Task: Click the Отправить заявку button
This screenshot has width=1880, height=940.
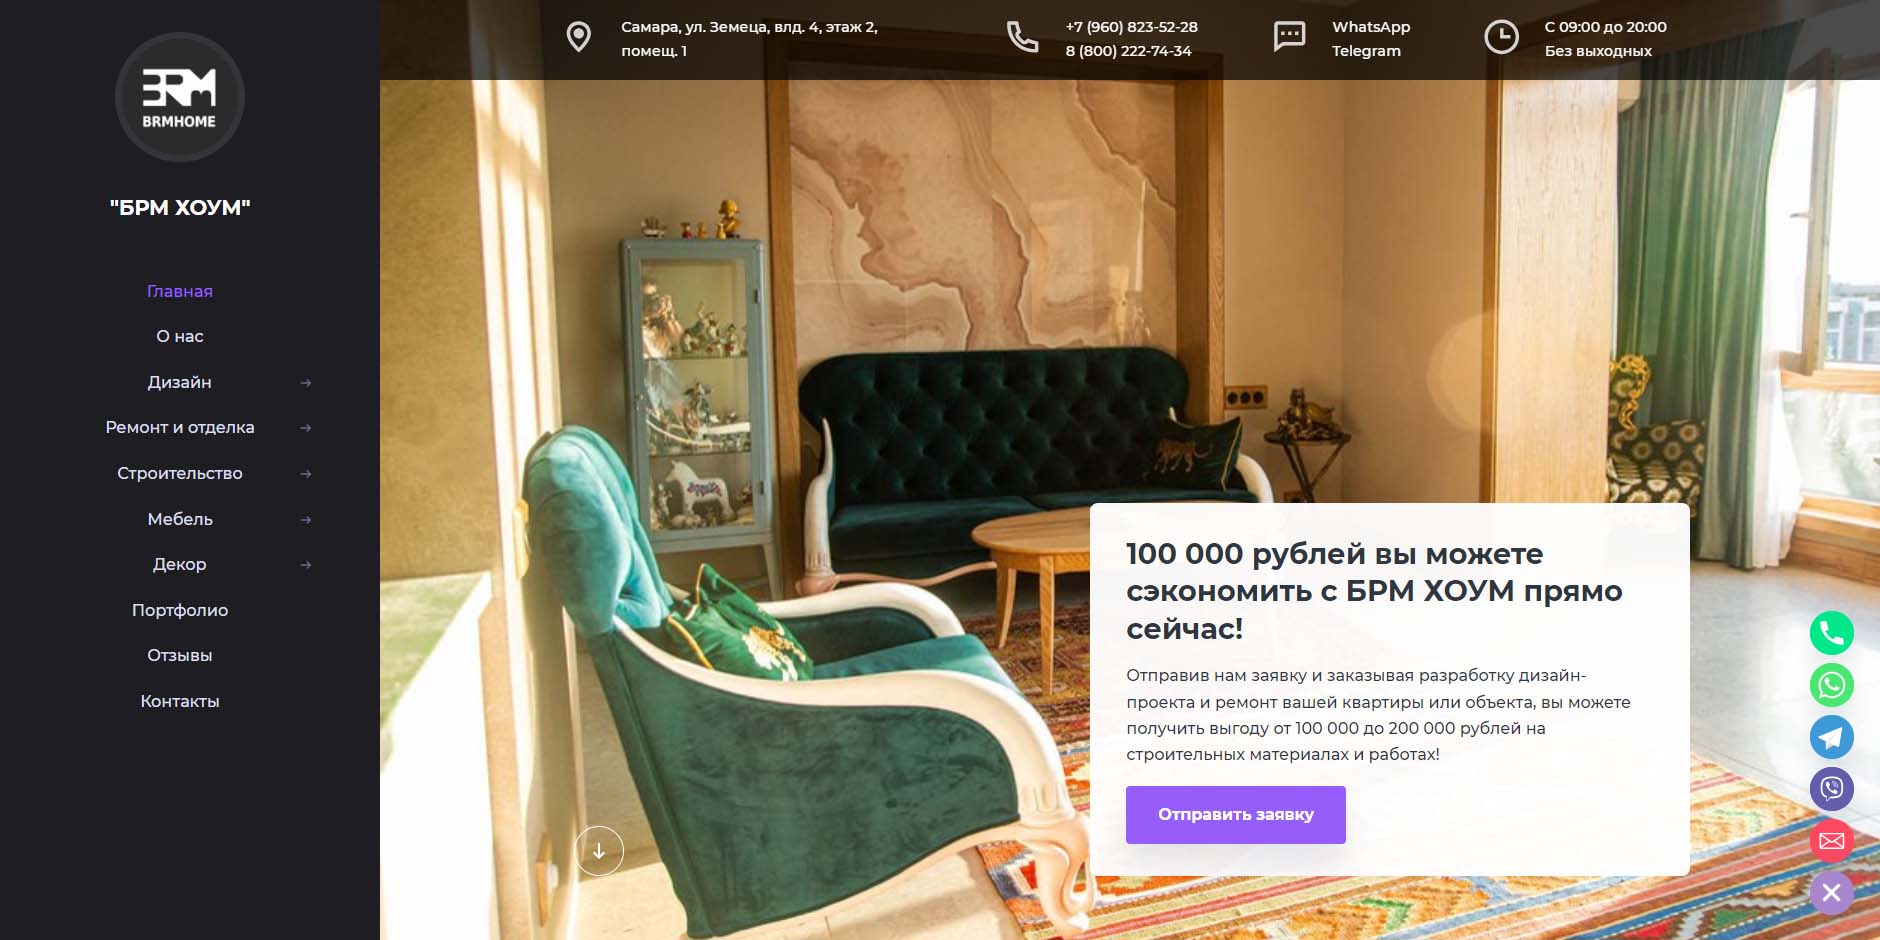Action: point(1236,815)
